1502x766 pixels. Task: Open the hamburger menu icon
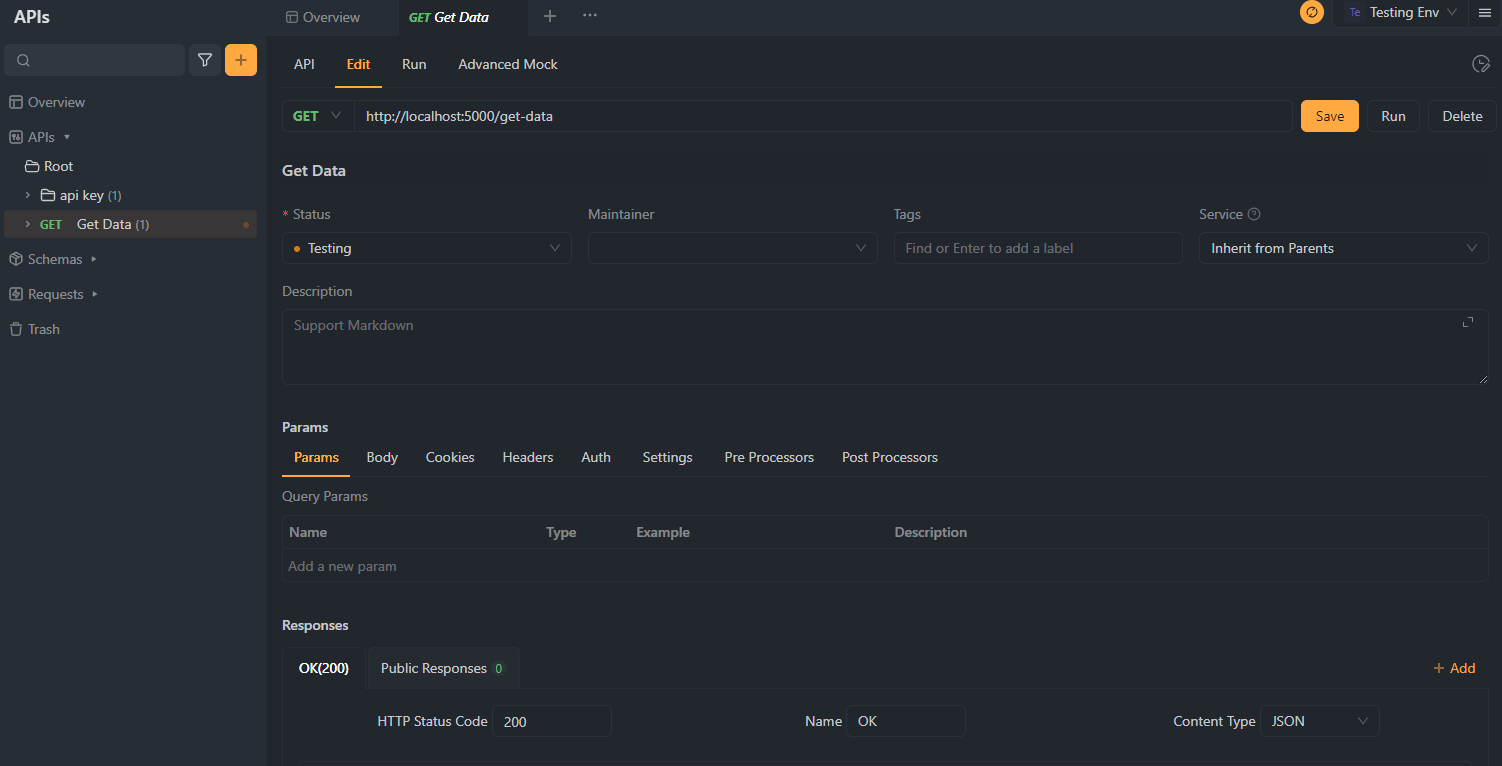tap(1485, 13)
